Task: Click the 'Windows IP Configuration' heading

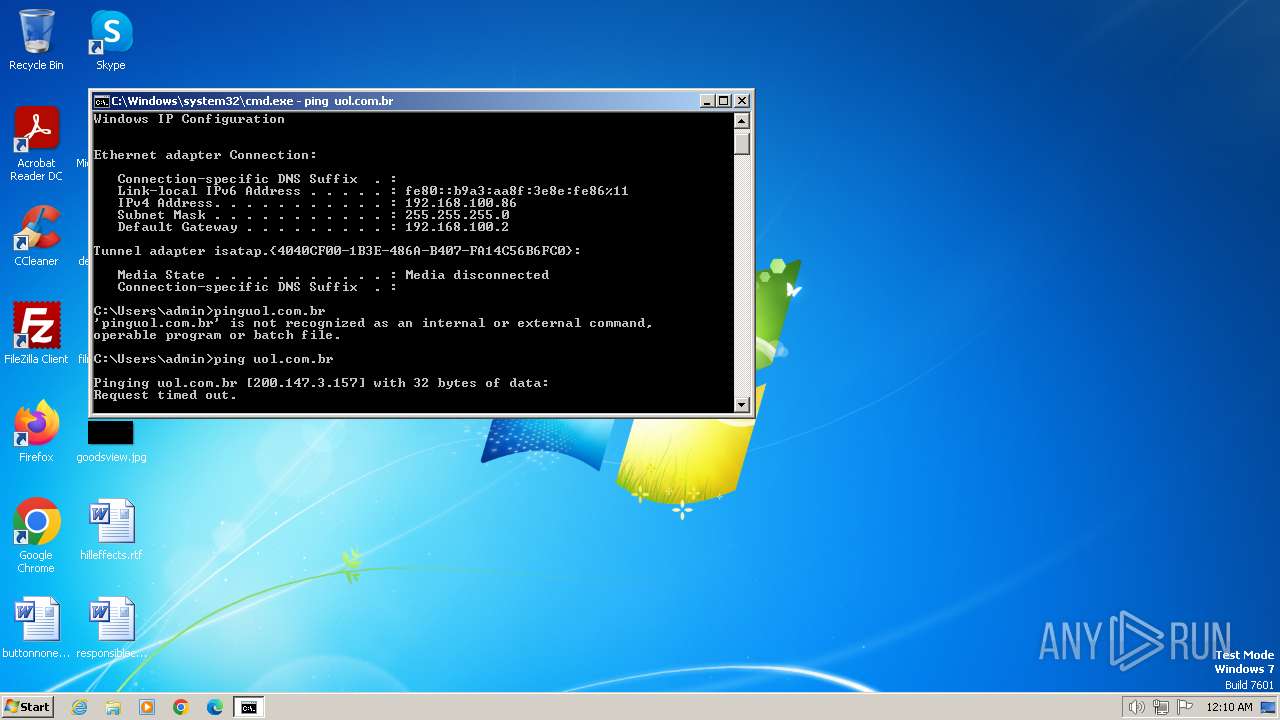Action: click(x=189, y=119)
